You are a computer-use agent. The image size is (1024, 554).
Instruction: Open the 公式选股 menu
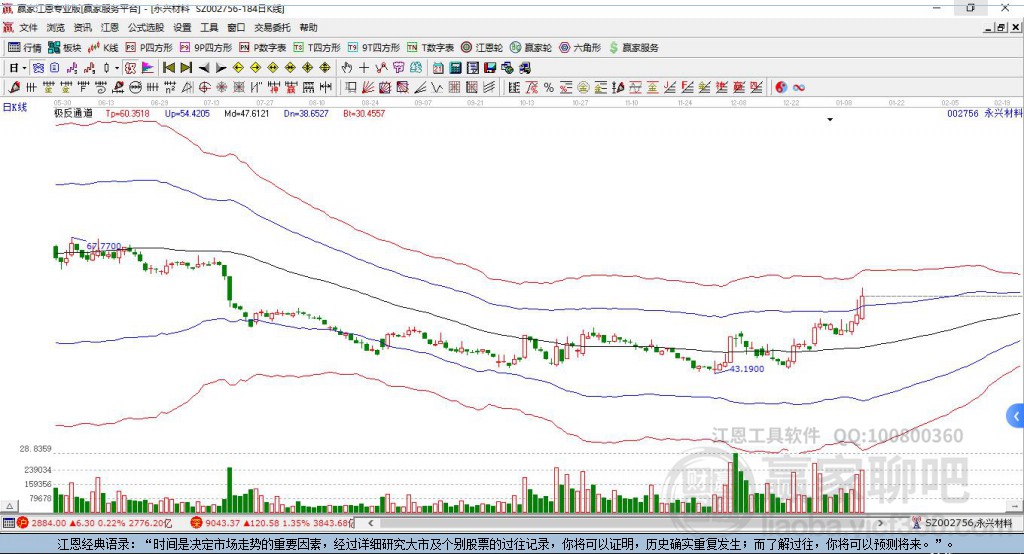coord(146,27)
